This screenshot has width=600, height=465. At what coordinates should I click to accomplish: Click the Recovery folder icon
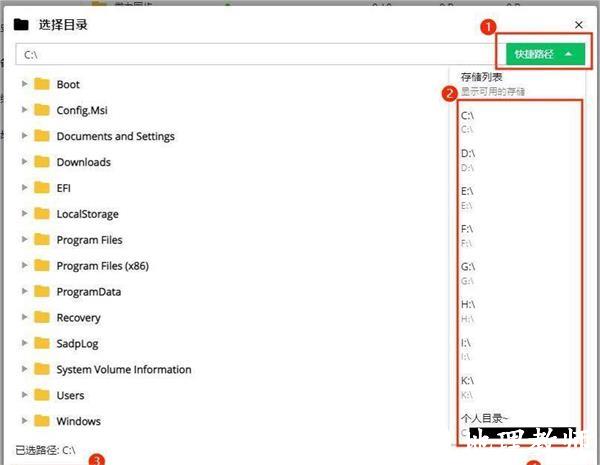(42, 317)
